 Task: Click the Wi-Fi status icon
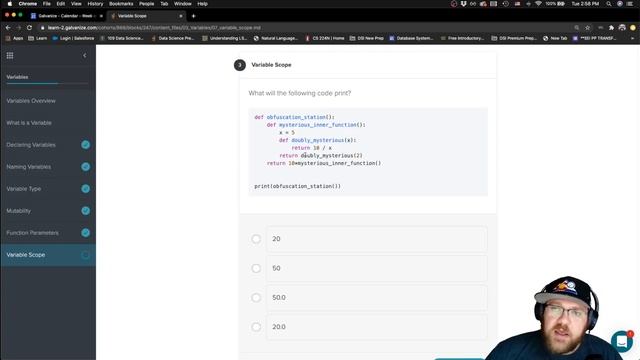pyautogui.click(x=538, y=4)
